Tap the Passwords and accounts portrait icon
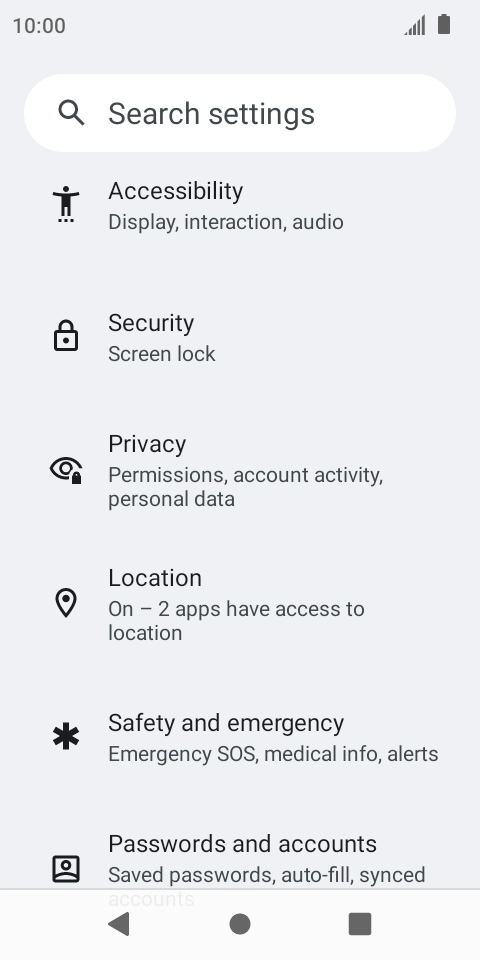The image size is (480, 960). pyautogui.click(x=66, y=869)
